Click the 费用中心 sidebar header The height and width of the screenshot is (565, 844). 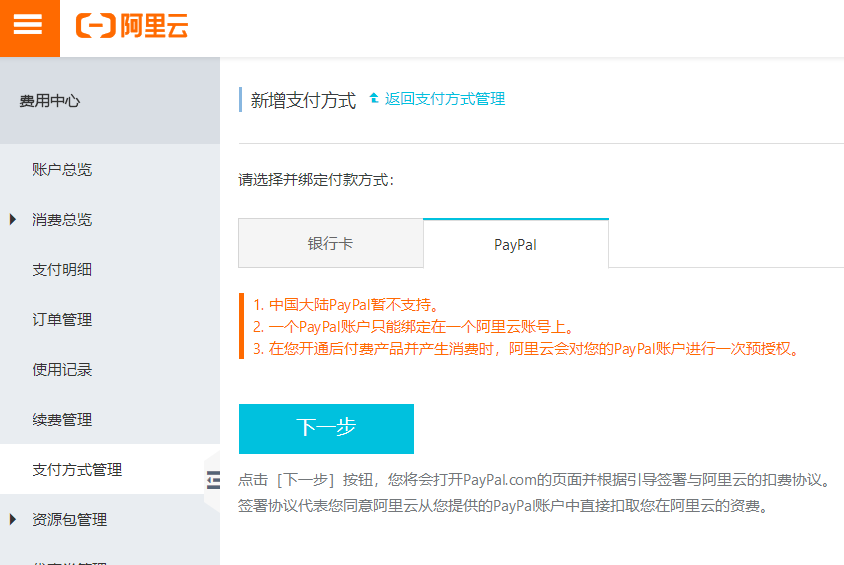tap(50, 101)
